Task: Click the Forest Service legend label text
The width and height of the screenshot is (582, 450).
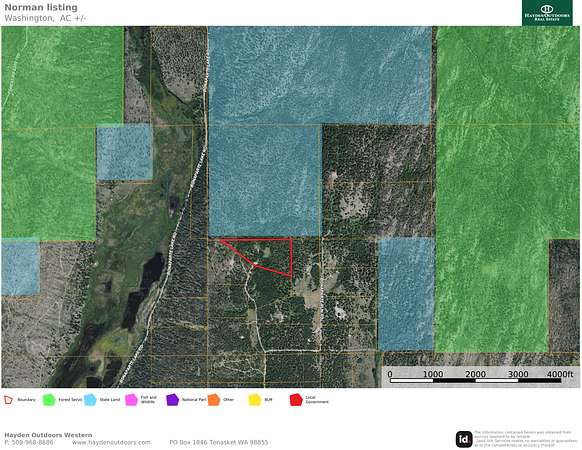Action: [x=70, y=400]
